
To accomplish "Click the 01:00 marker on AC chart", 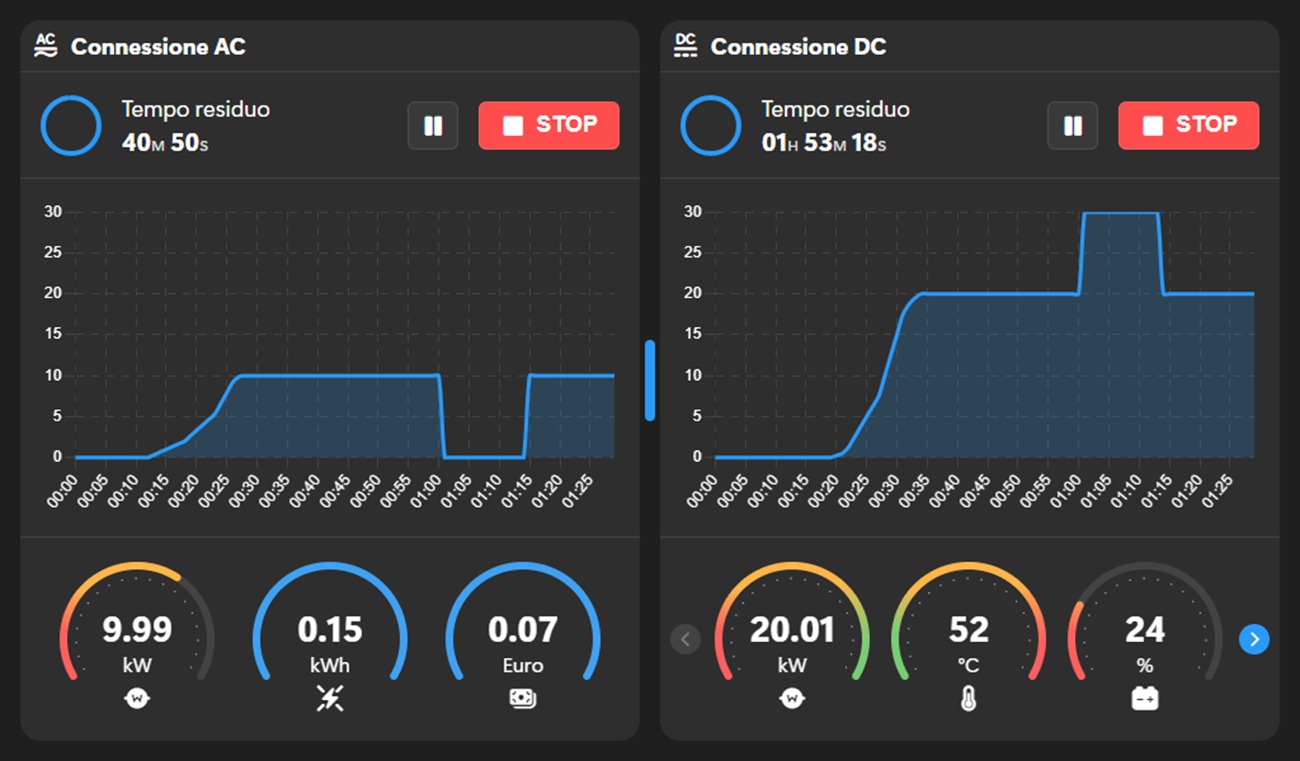I will [x=428, y=491].
